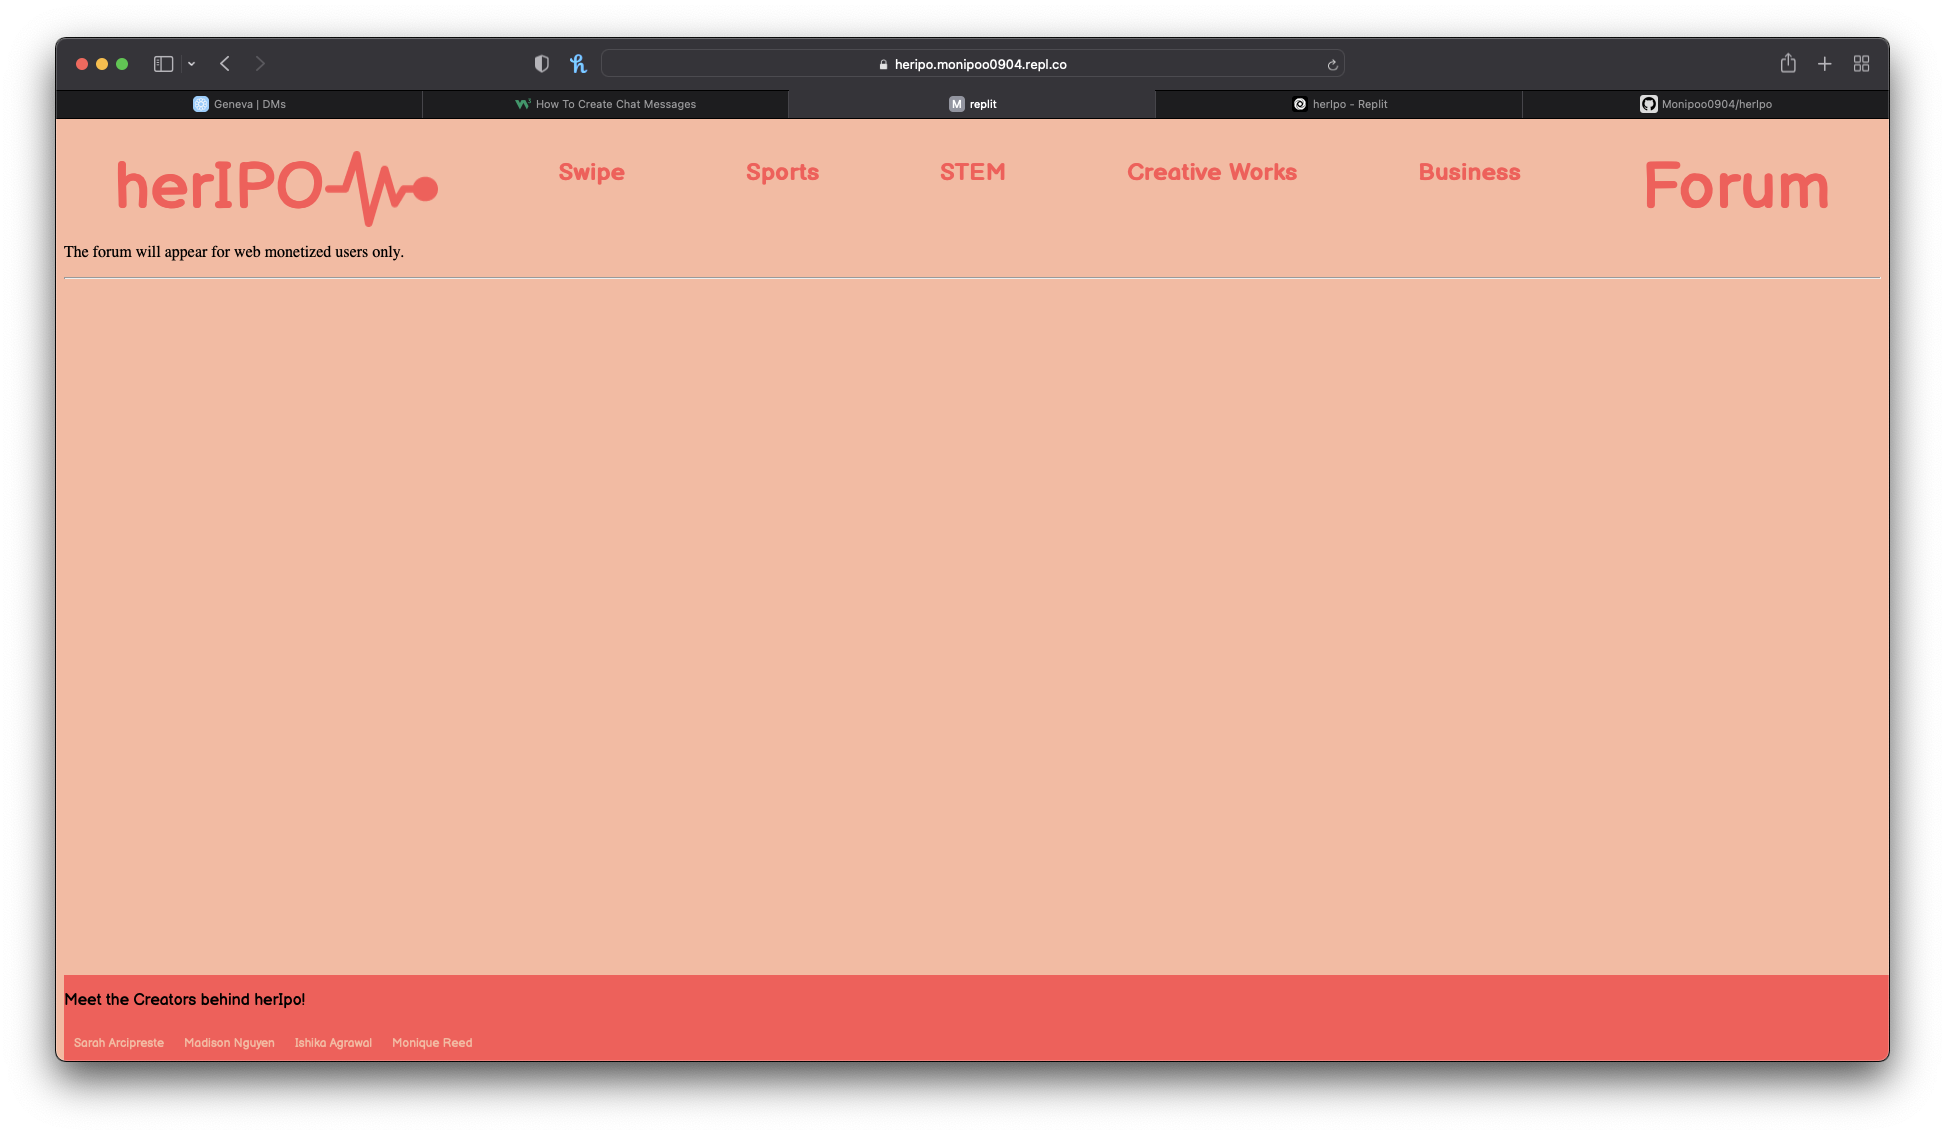
Task: Open the Honey extension icon
Action: click(577, 64)
